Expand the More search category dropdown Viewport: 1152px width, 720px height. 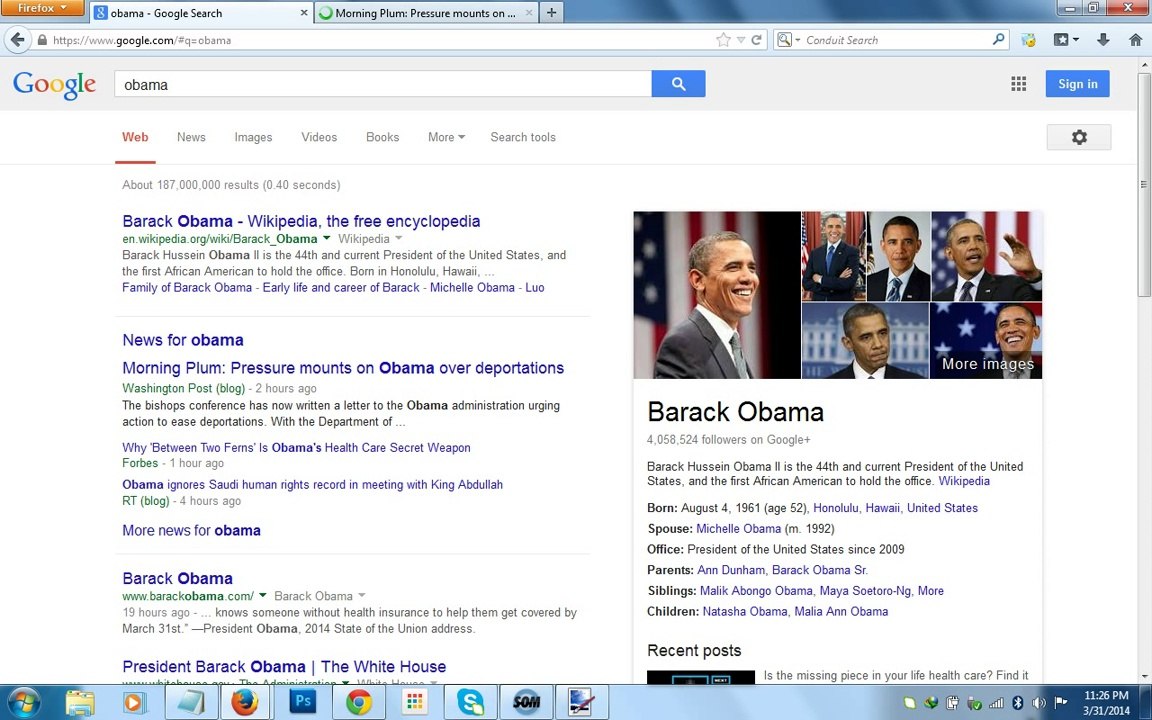coord(446,137)
